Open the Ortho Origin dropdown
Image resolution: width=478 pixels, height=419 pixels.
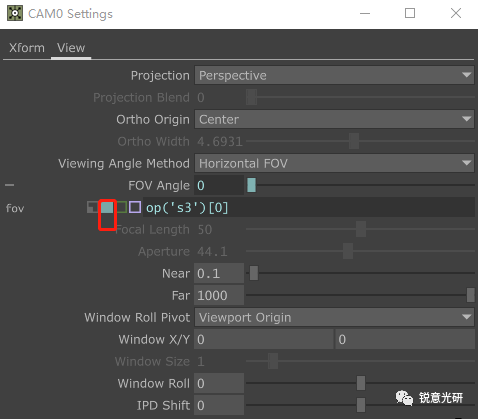334,119
